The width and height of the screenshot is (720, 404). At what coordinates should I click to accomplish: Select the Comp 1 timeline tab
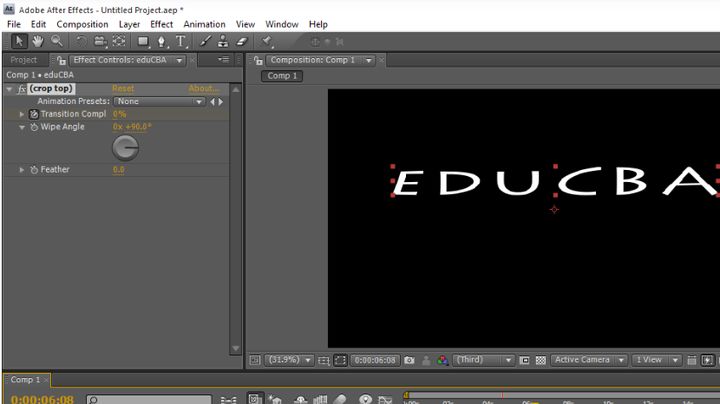[25, 380]
